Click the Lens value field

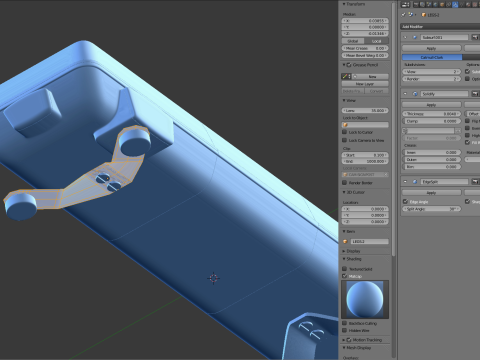pyautogui.click(x=365, y=110)
